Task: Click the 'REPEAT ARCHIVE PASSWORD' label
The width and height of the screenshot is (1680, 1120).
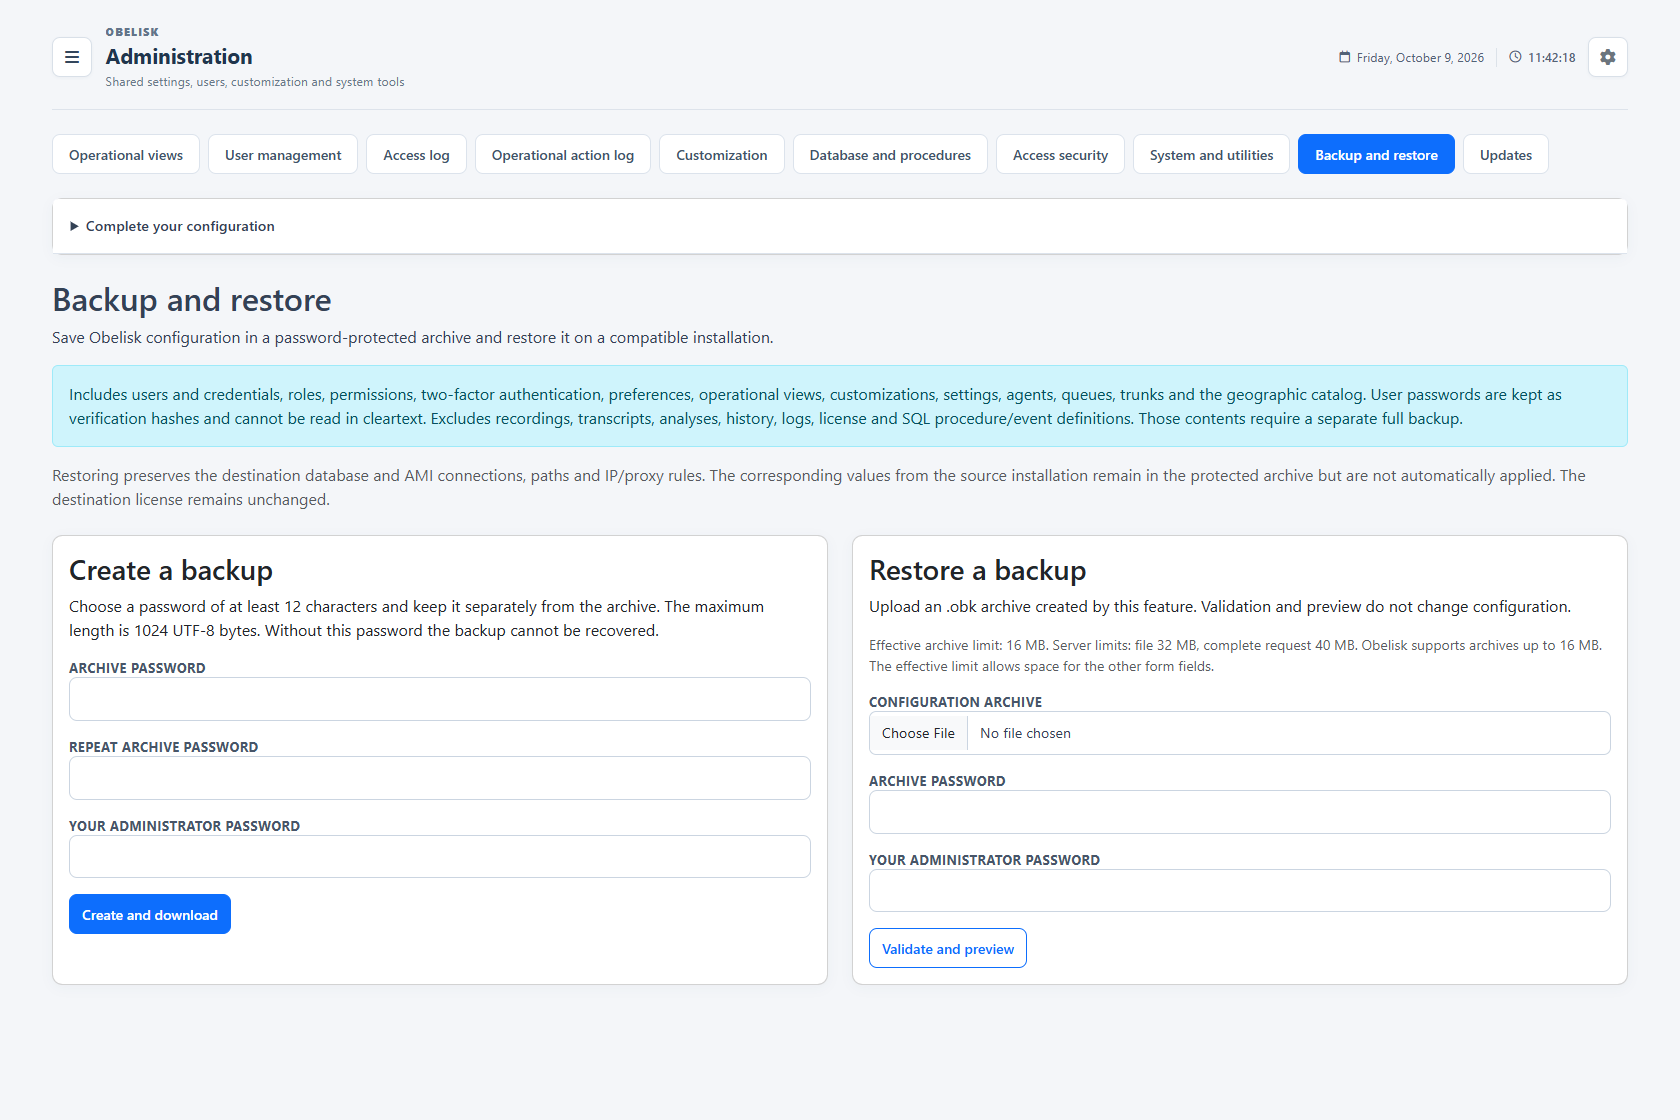Action: (163, 747)
